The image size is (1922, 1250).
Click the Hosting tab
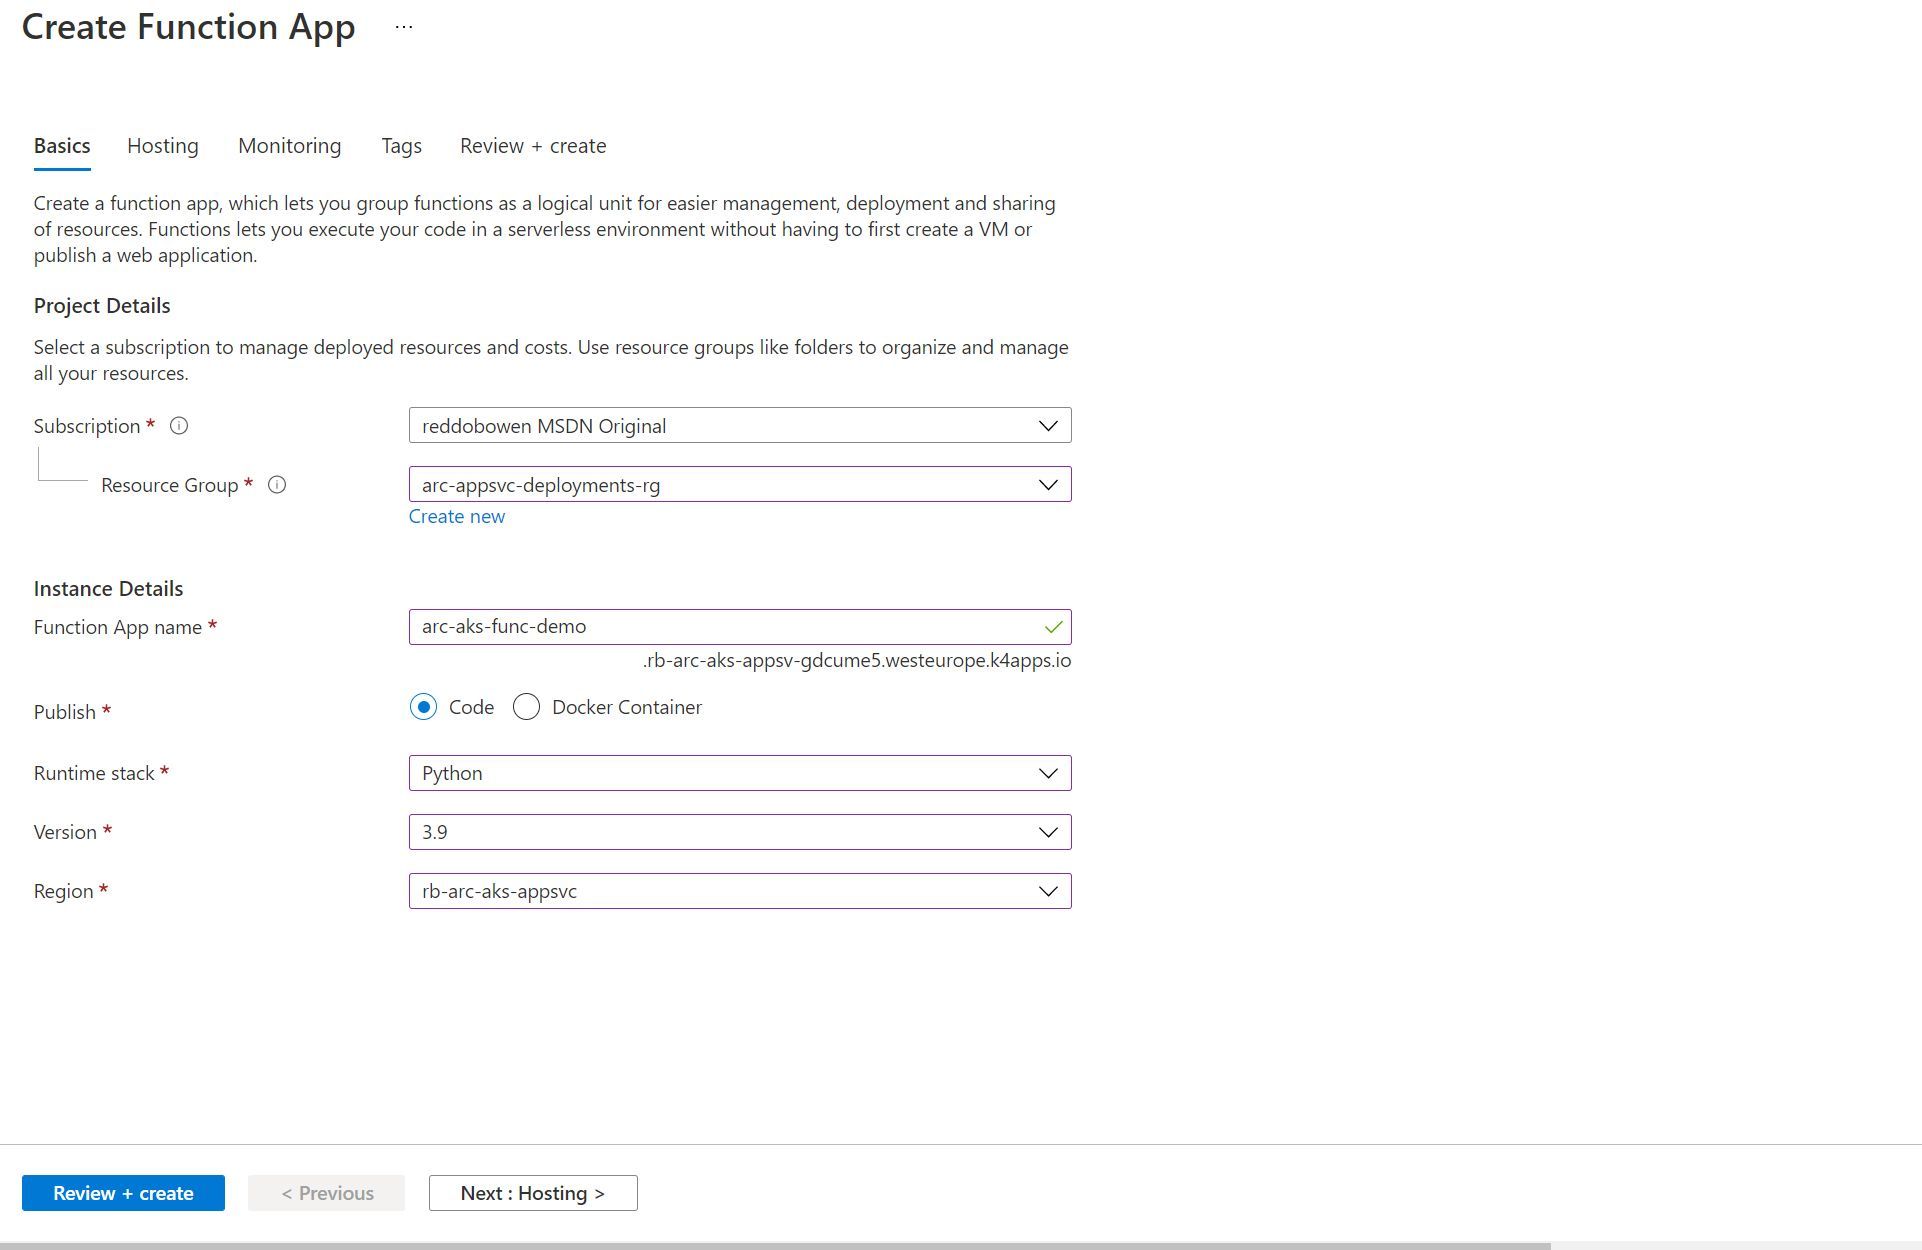click(163, 144)
